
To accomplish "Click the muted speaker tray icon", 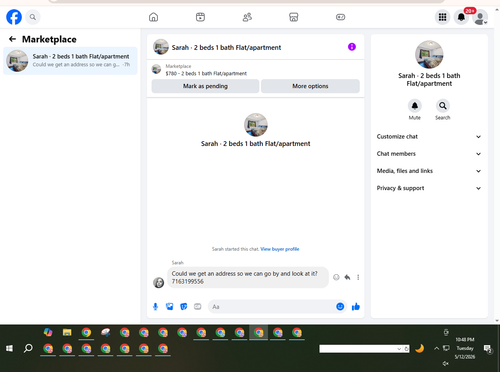I will coord(446,363).
